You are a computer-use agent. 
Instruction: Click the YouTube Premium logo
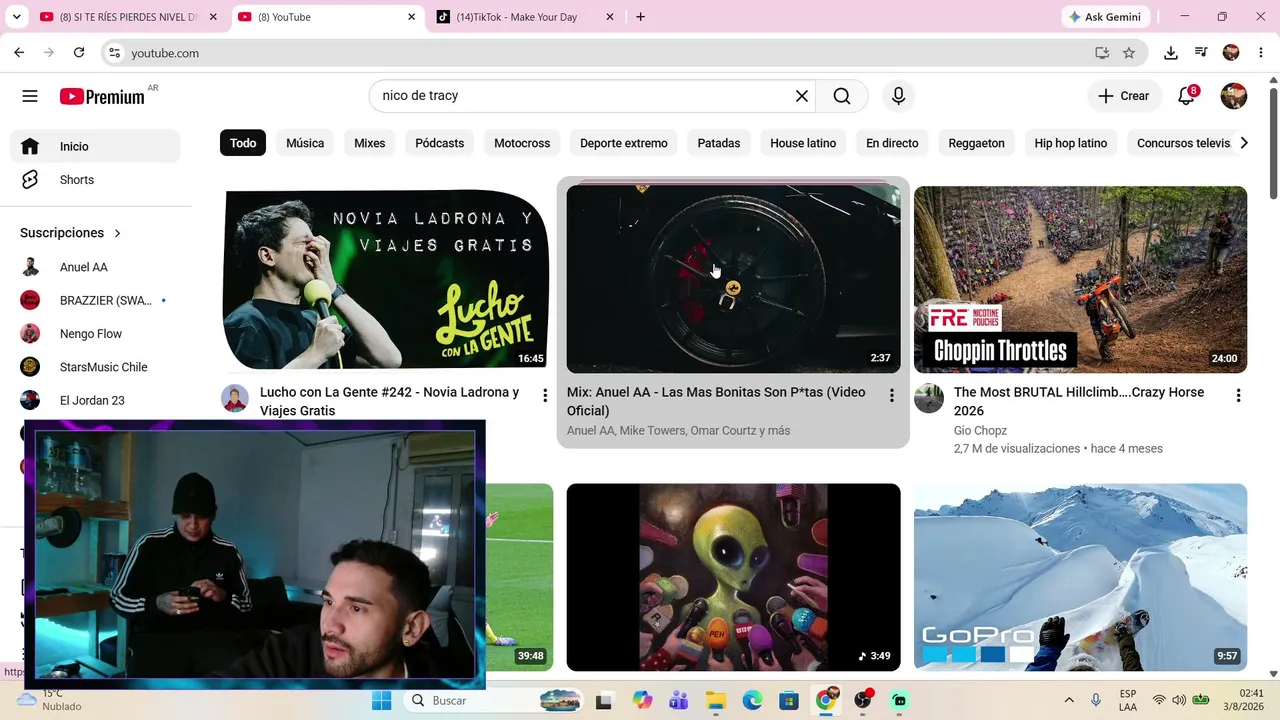tap(102, 96)
